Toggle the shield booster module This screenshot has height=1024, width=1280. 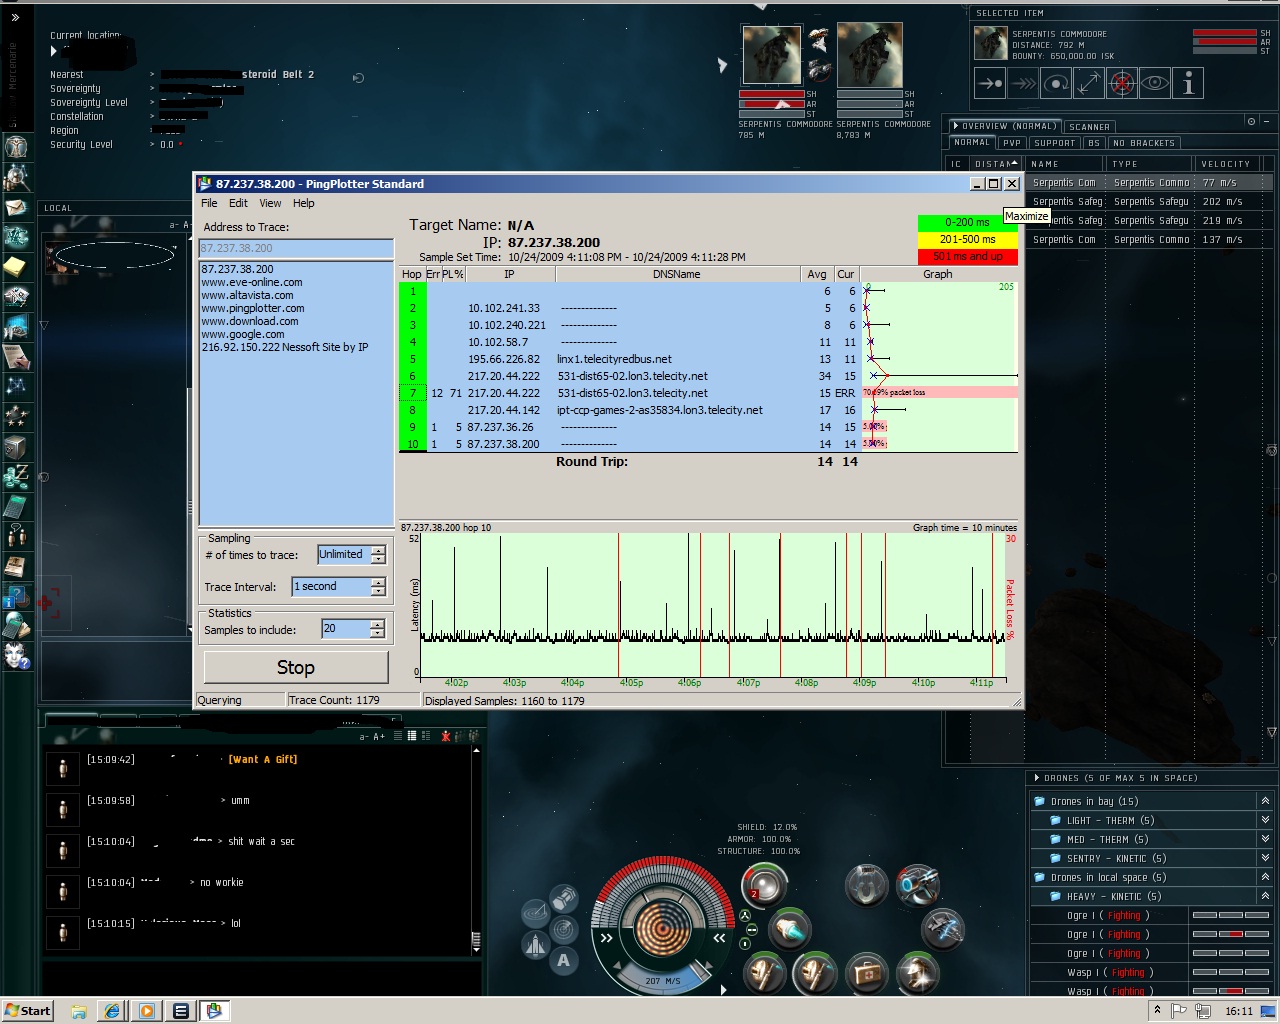pyautogui.click(x=764, y=886)
